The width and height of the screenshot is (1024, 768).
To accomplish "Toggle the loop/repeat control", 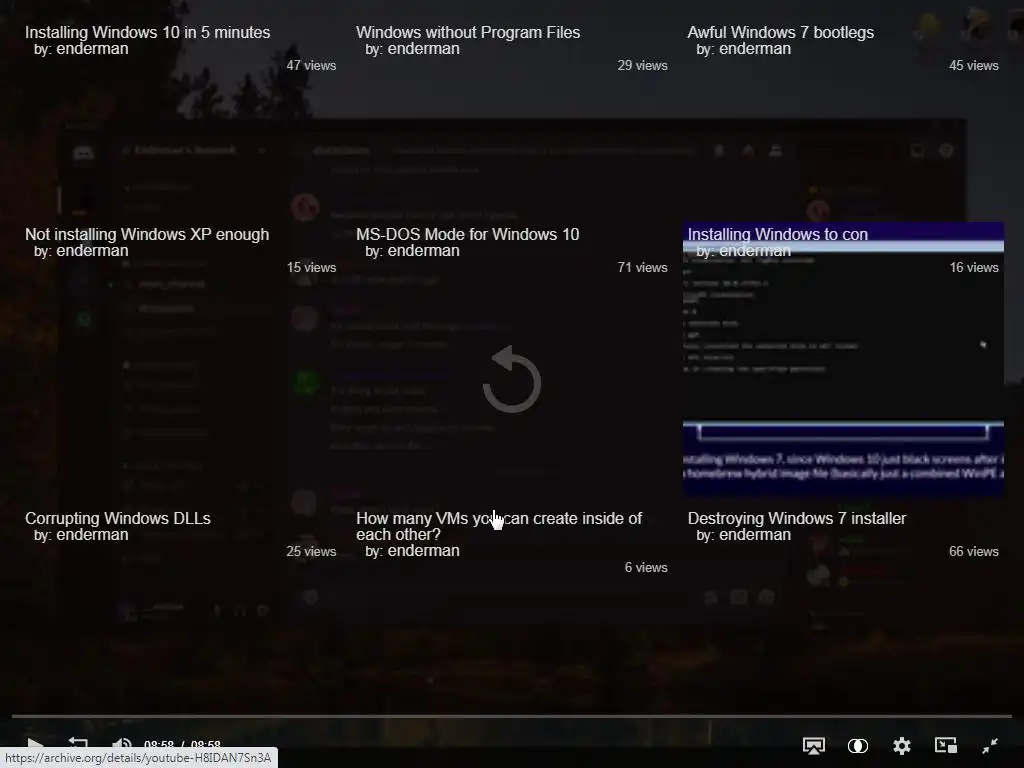I will [78, 744].
